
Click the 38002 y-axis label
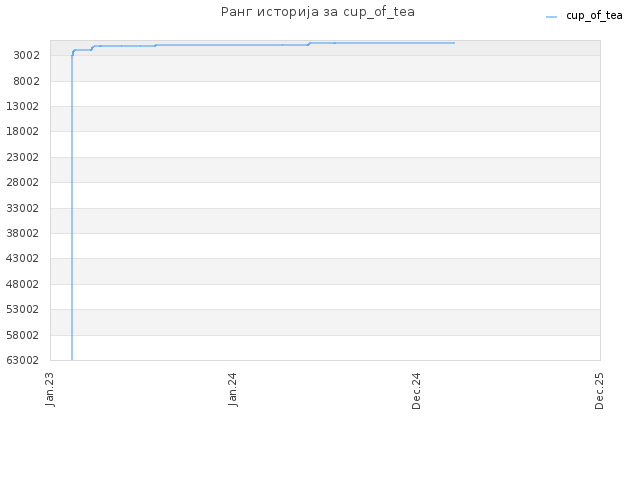coord(23,233)
